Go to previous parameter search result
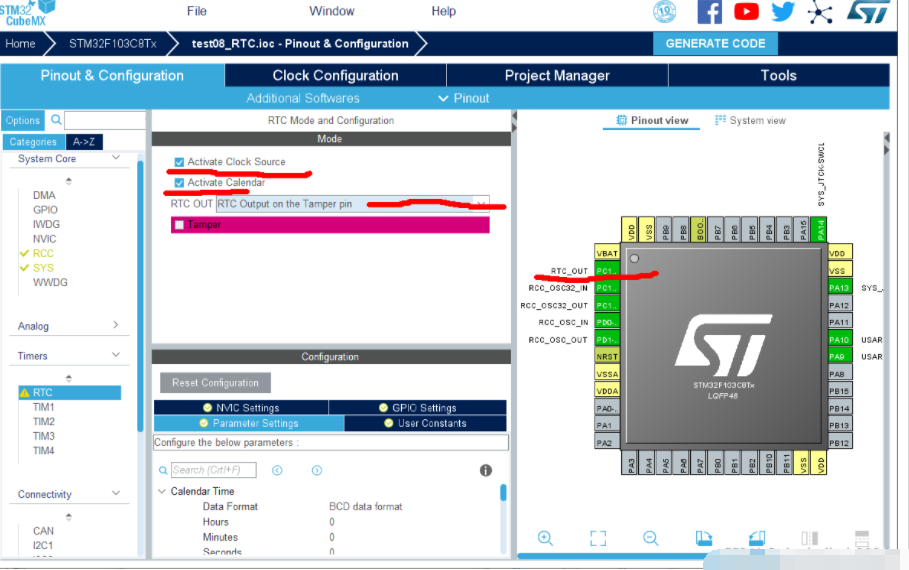Image resolution: width=909 pixels, height=570 pixels. pyautogui.click(x=277, y=470)
